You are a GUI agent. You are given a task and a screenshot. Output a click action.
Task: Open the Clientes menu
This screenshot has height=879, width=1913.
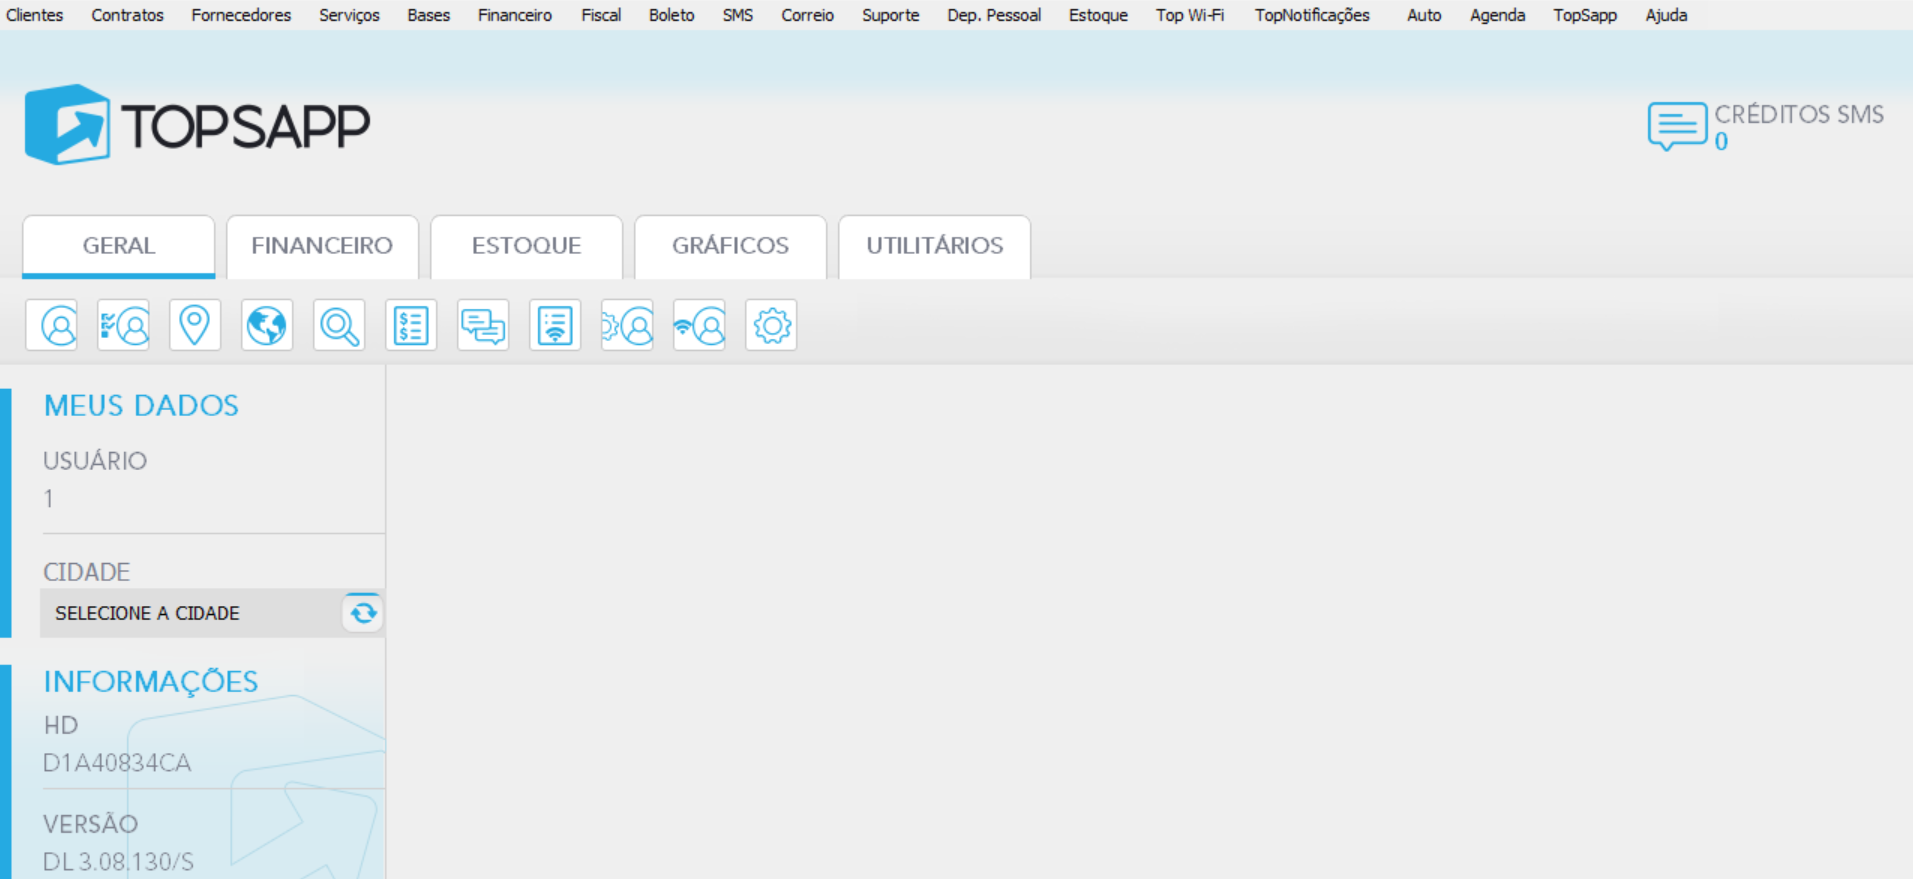35,15
